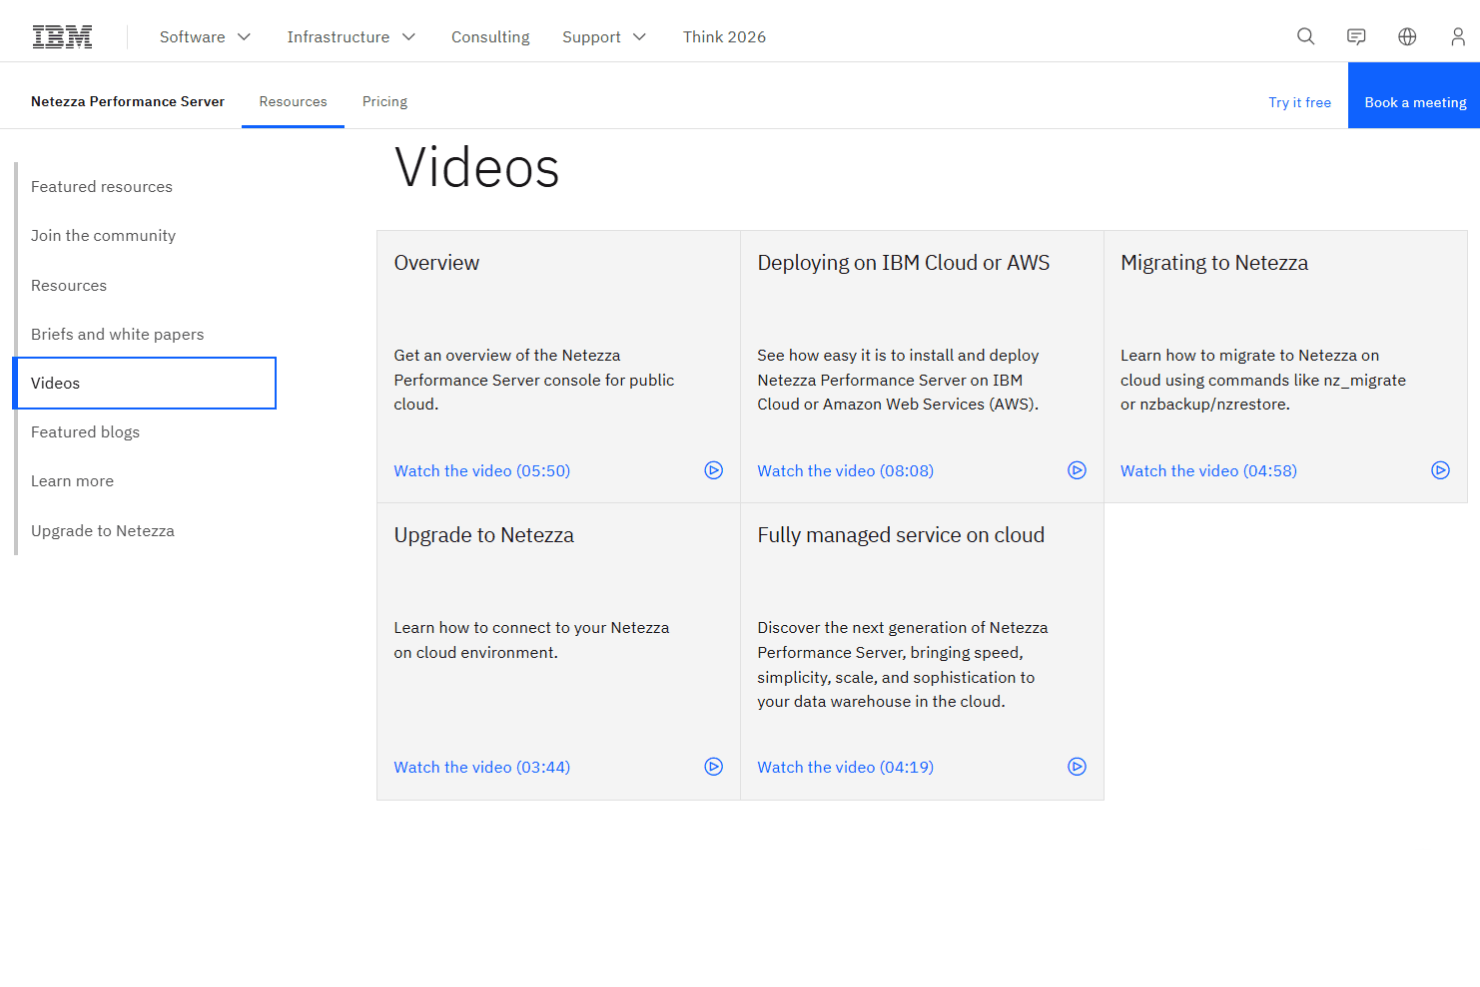The image size is (1480, 987).
Task: Go to Join the community in sidebar
Action: [x=103, y=236]
